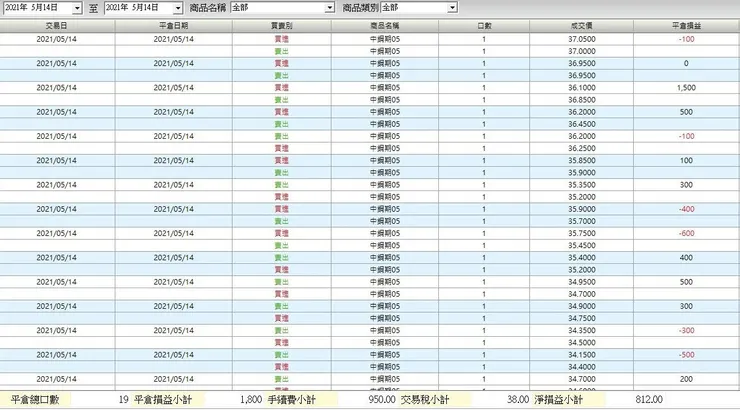This screenshot has height=410, width=740.
Task: Select the price cell 36.2500
Action: pos(581,149)
